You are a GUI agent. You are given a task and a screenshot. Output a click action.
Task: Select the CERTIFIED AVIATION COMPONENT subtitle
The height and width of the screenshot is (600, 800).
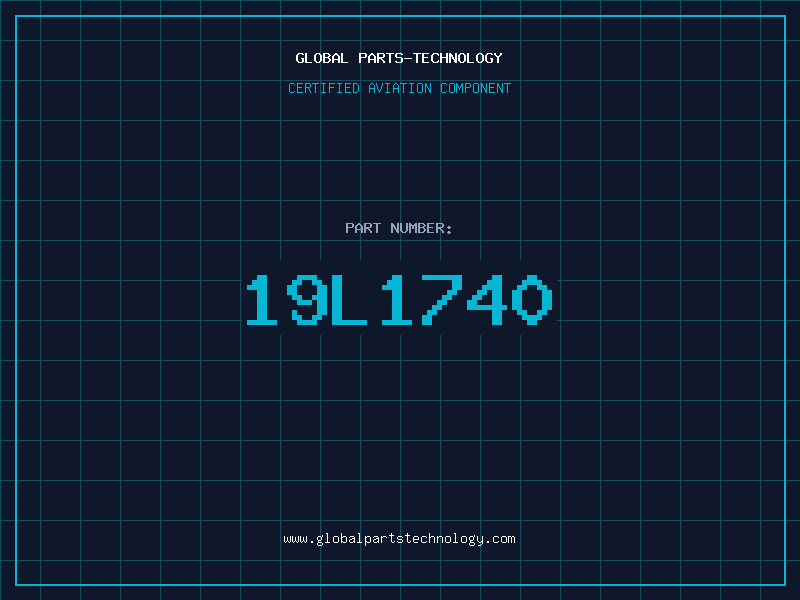[x=399, y=88]
